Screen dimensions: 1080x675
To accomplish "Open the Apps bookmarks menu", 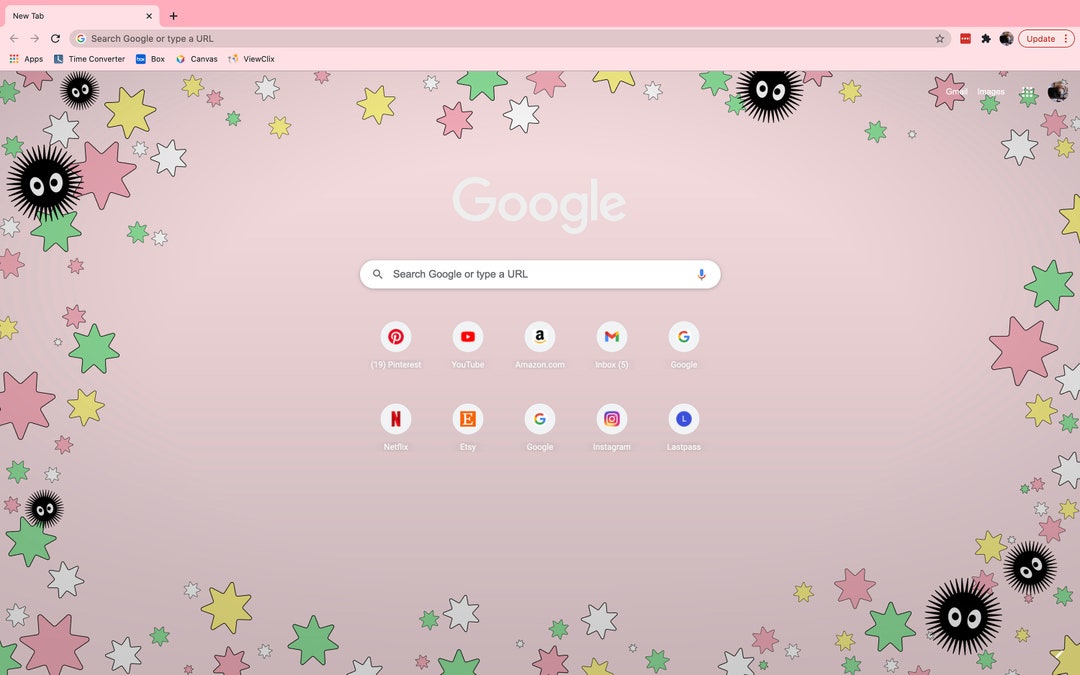I will pos(33,58).
